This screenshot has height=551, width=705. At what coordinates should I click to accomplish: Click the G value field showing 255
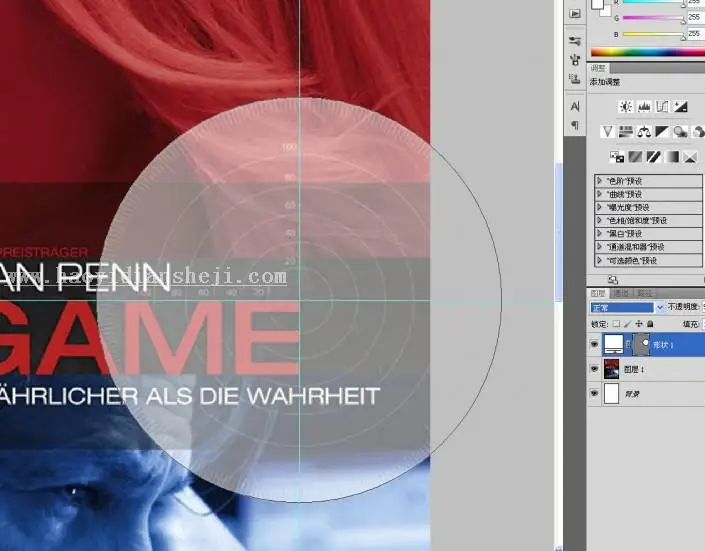point(696,18)
